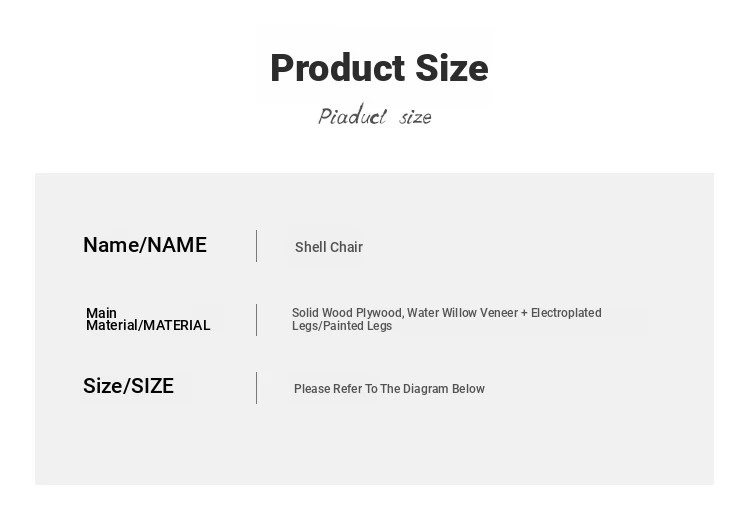750x524 pixels.
Task: Click the Shell Chair name value
Action: [329, 247]
